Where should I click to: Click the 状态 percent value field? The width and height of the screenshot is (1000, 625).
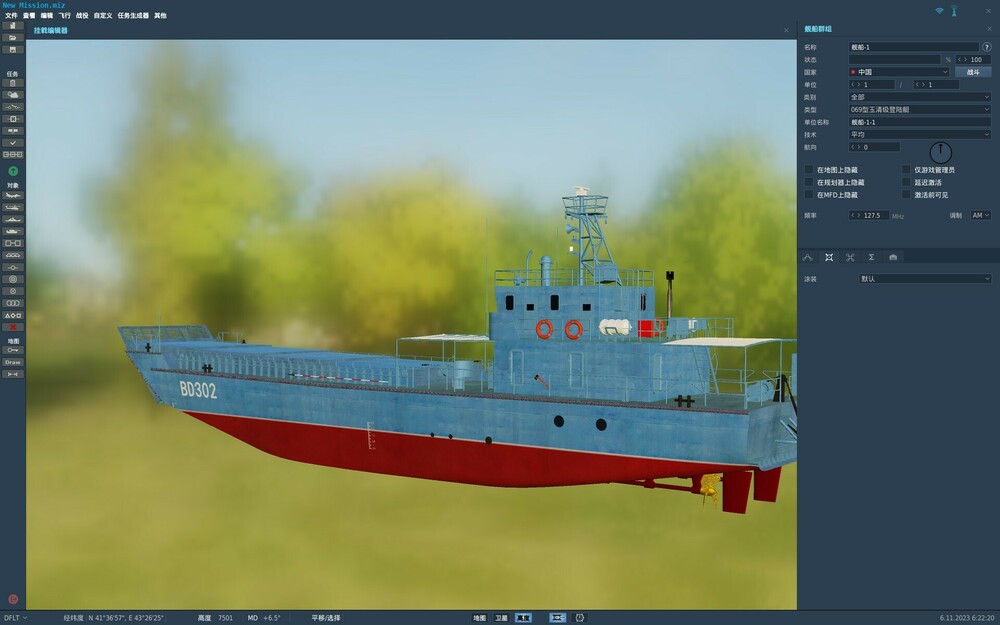(x=973, y=59)
